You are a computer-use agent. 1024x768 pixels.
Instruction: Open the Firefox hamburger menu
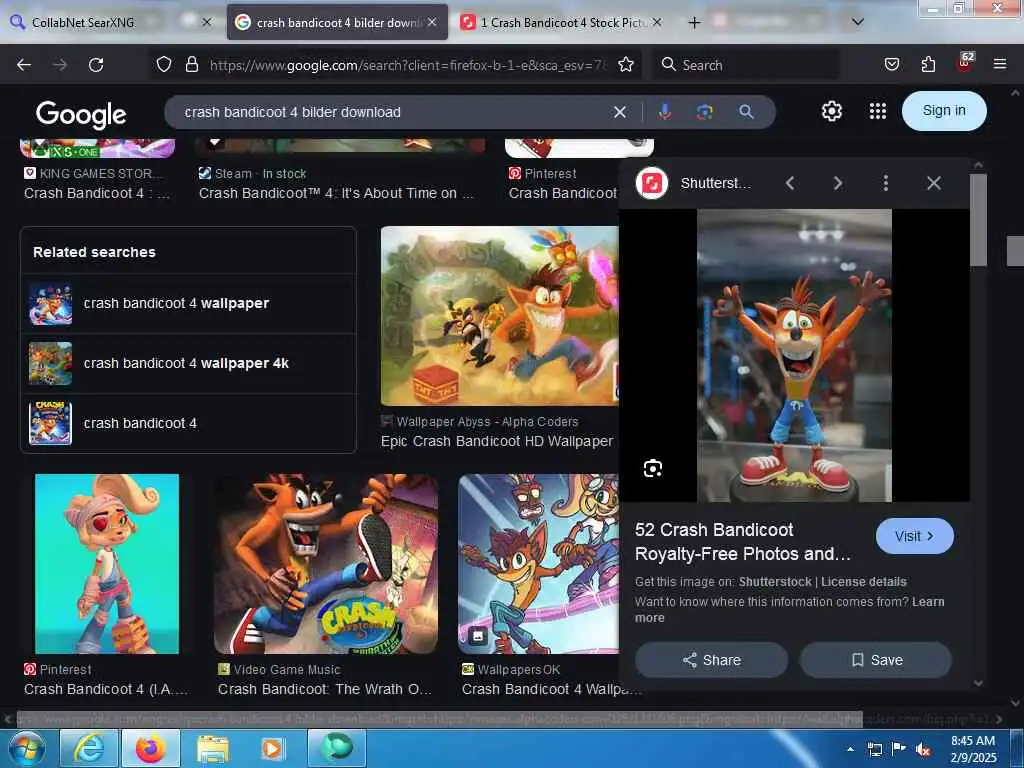[x=999, y=64]
